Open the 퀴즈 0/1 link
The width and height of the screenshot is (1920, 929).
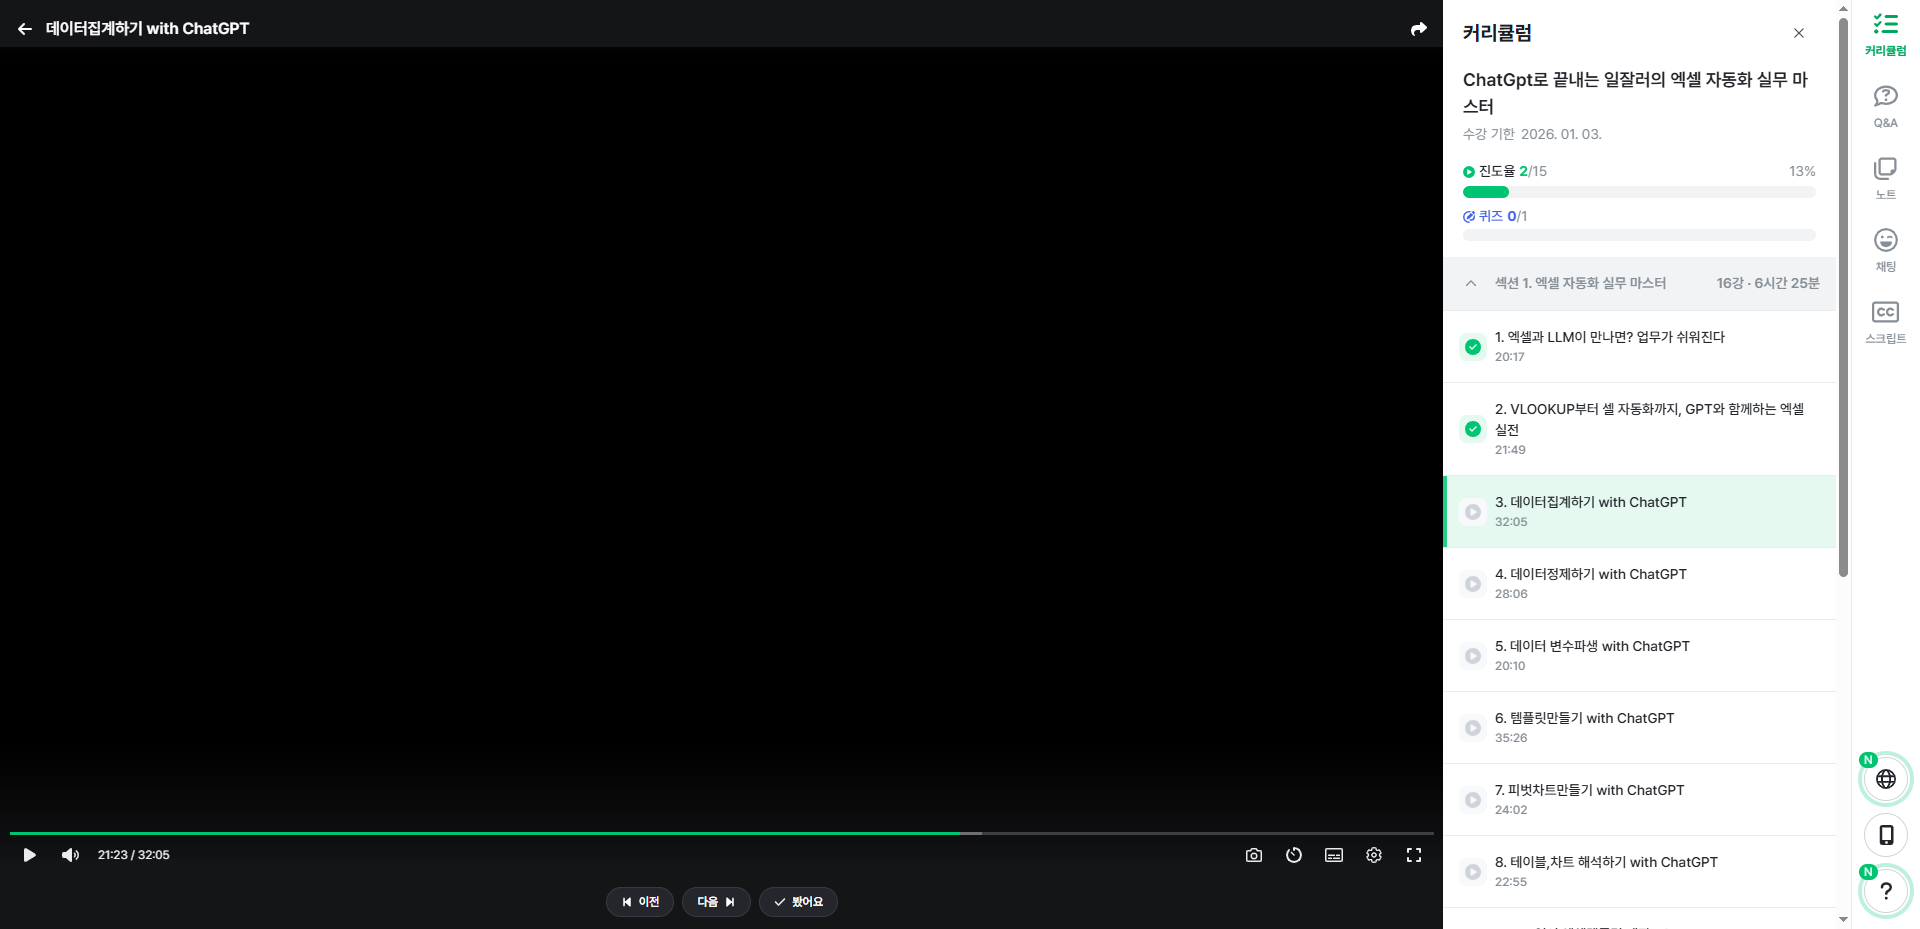click(1495, 215)
